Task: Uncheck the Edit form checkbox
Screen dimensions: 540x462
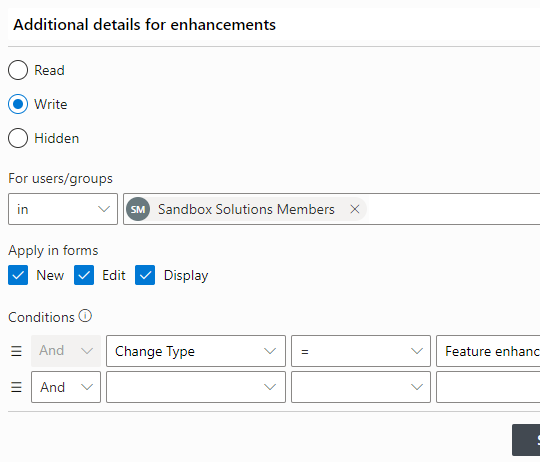Action: (84, 275)
